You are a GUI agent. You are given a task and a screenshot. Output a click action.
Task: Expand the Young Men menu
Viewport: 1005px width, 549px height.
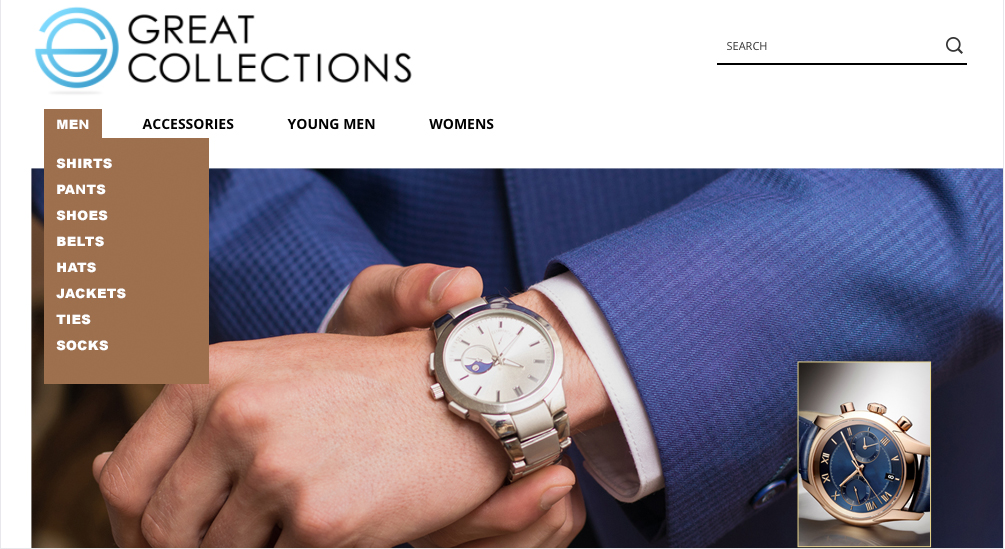pos(331,124)
